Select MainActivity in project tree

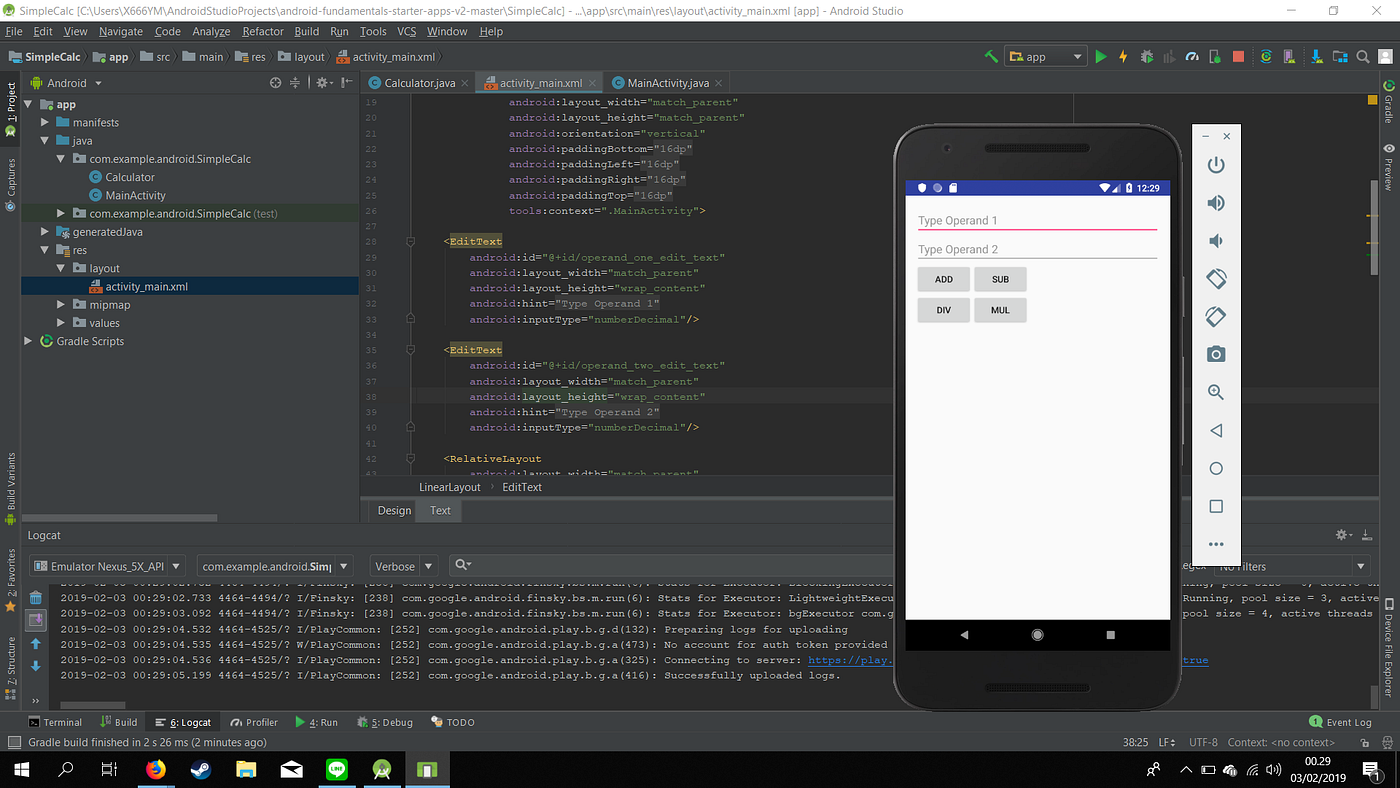(136, 195)
